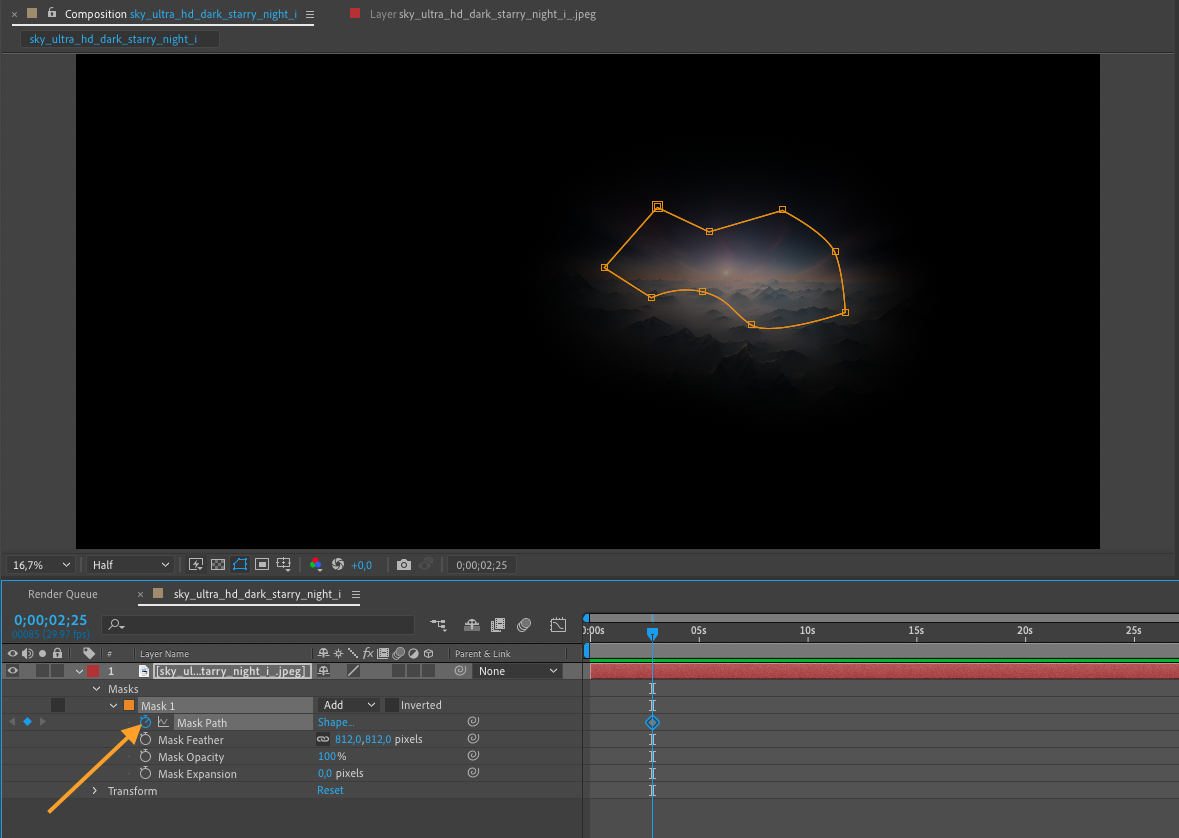
Task: Click the Reset link beside Transform
Action: pyautogui.click(x=330, y=791)
